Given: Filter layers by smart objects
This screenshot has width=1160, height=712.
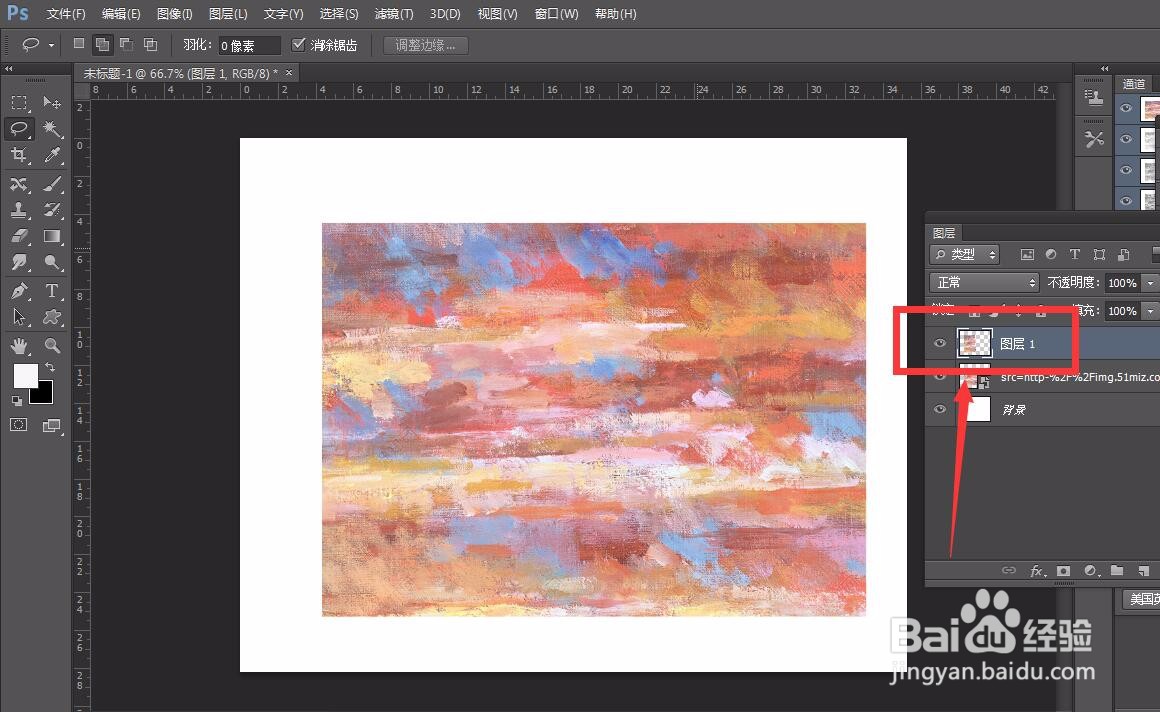Looking at the screenshot, I should point(1124,255).
